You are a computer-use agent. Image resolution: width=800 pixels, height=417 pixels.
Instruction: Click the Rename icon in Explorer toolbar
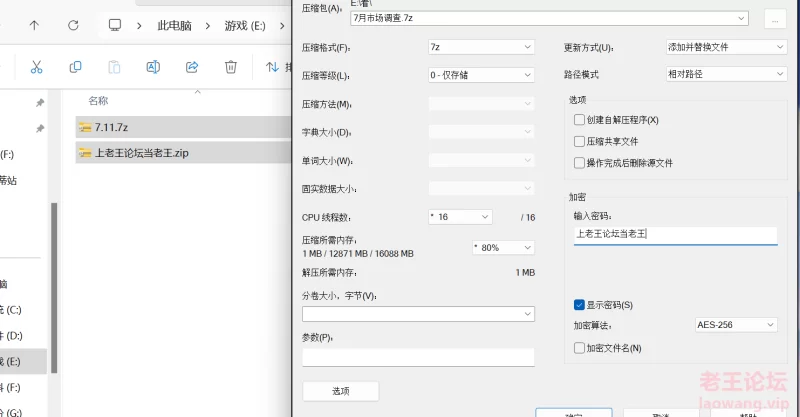153,67
